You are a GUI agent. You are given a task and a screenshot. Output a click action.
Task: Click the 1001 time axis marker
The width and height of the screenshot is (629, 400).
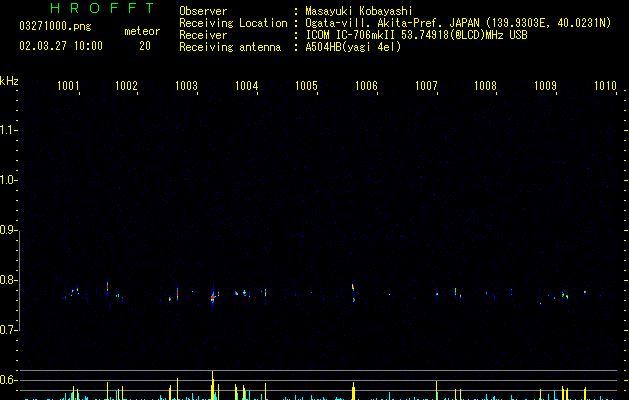click(68, 86)
